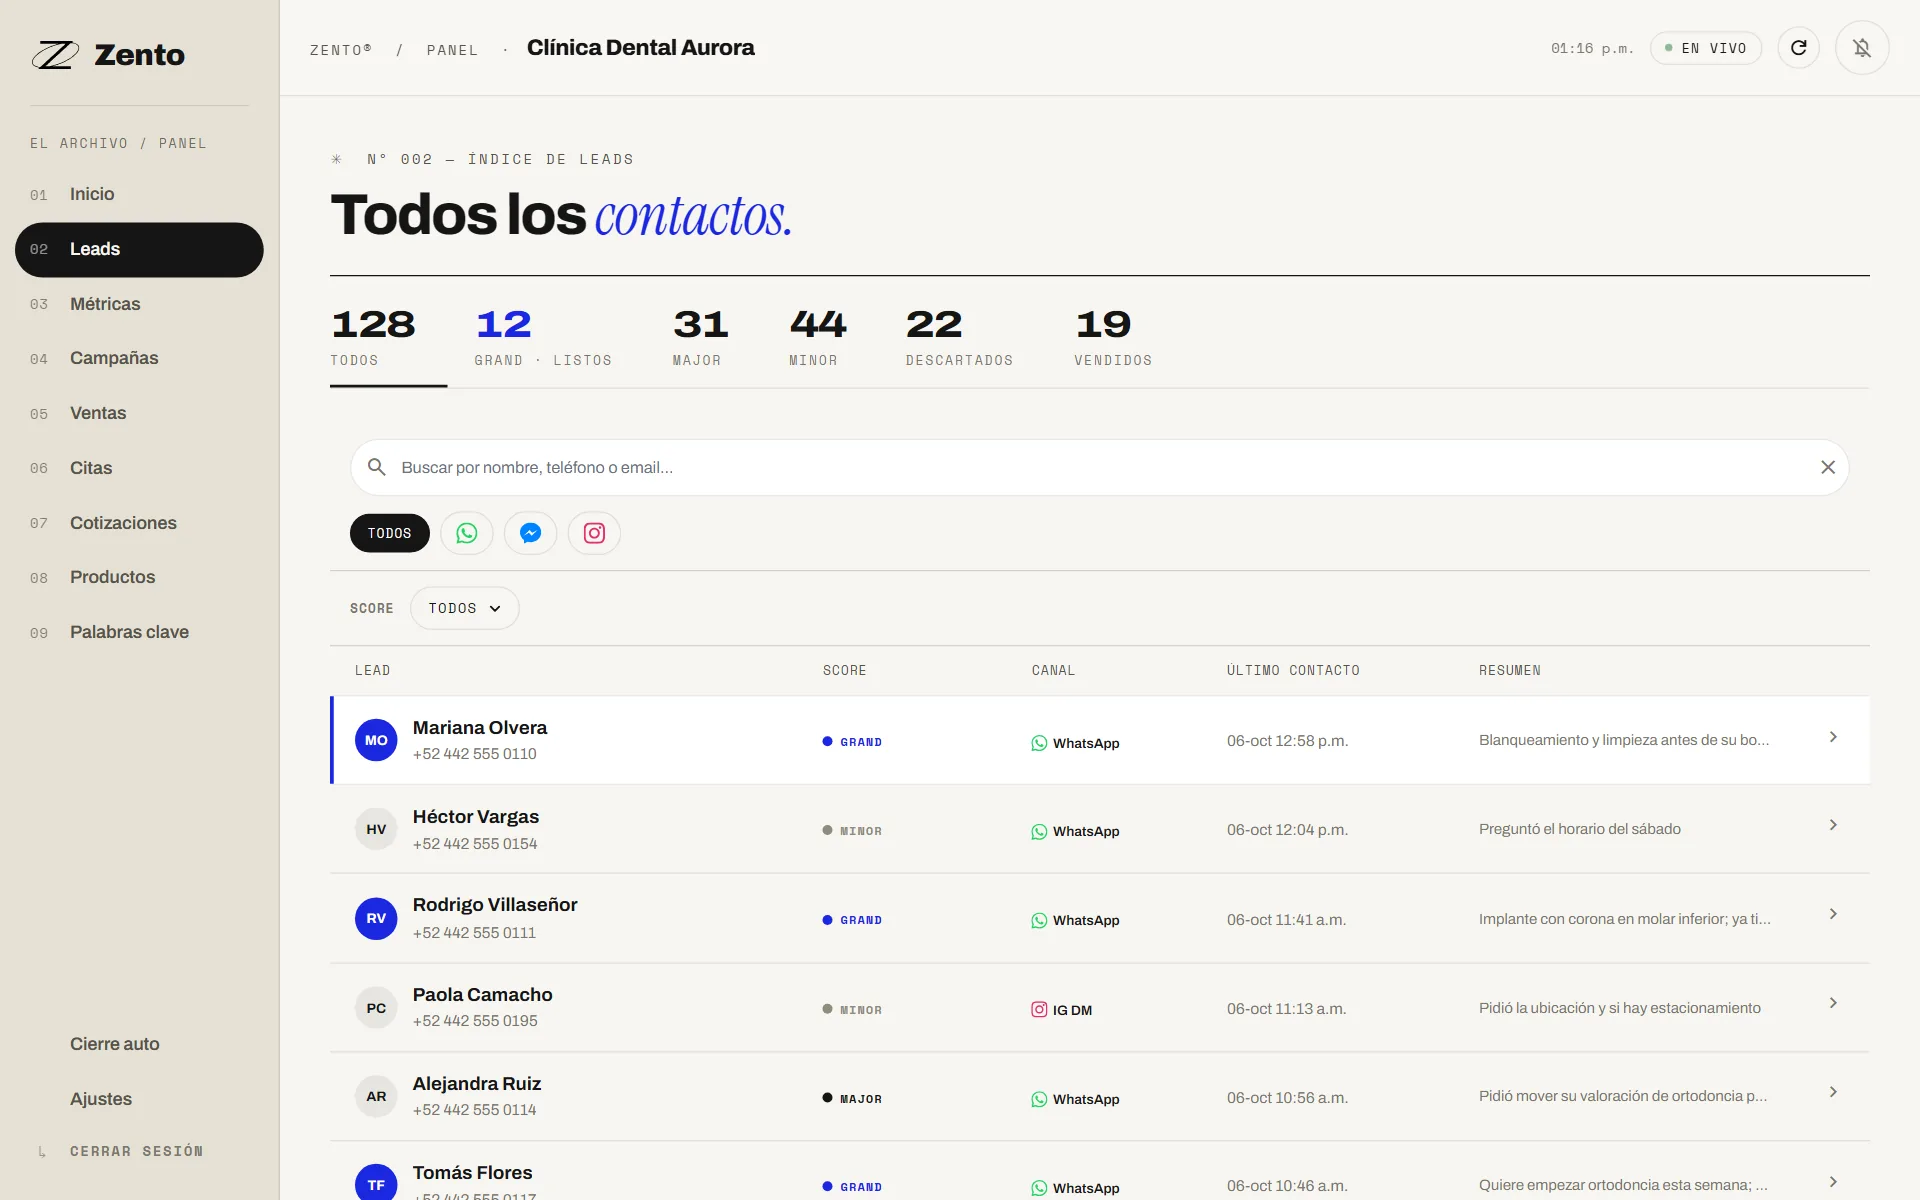Click Cerrar sesión to log out

click(136, 1152)
